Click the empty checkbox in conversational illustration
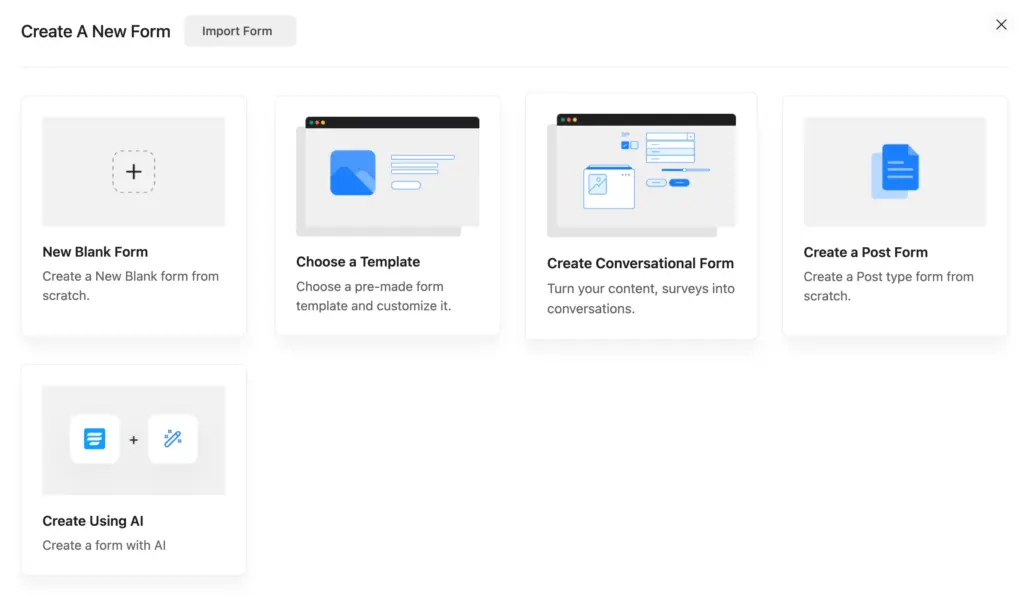 coord(634,145)
